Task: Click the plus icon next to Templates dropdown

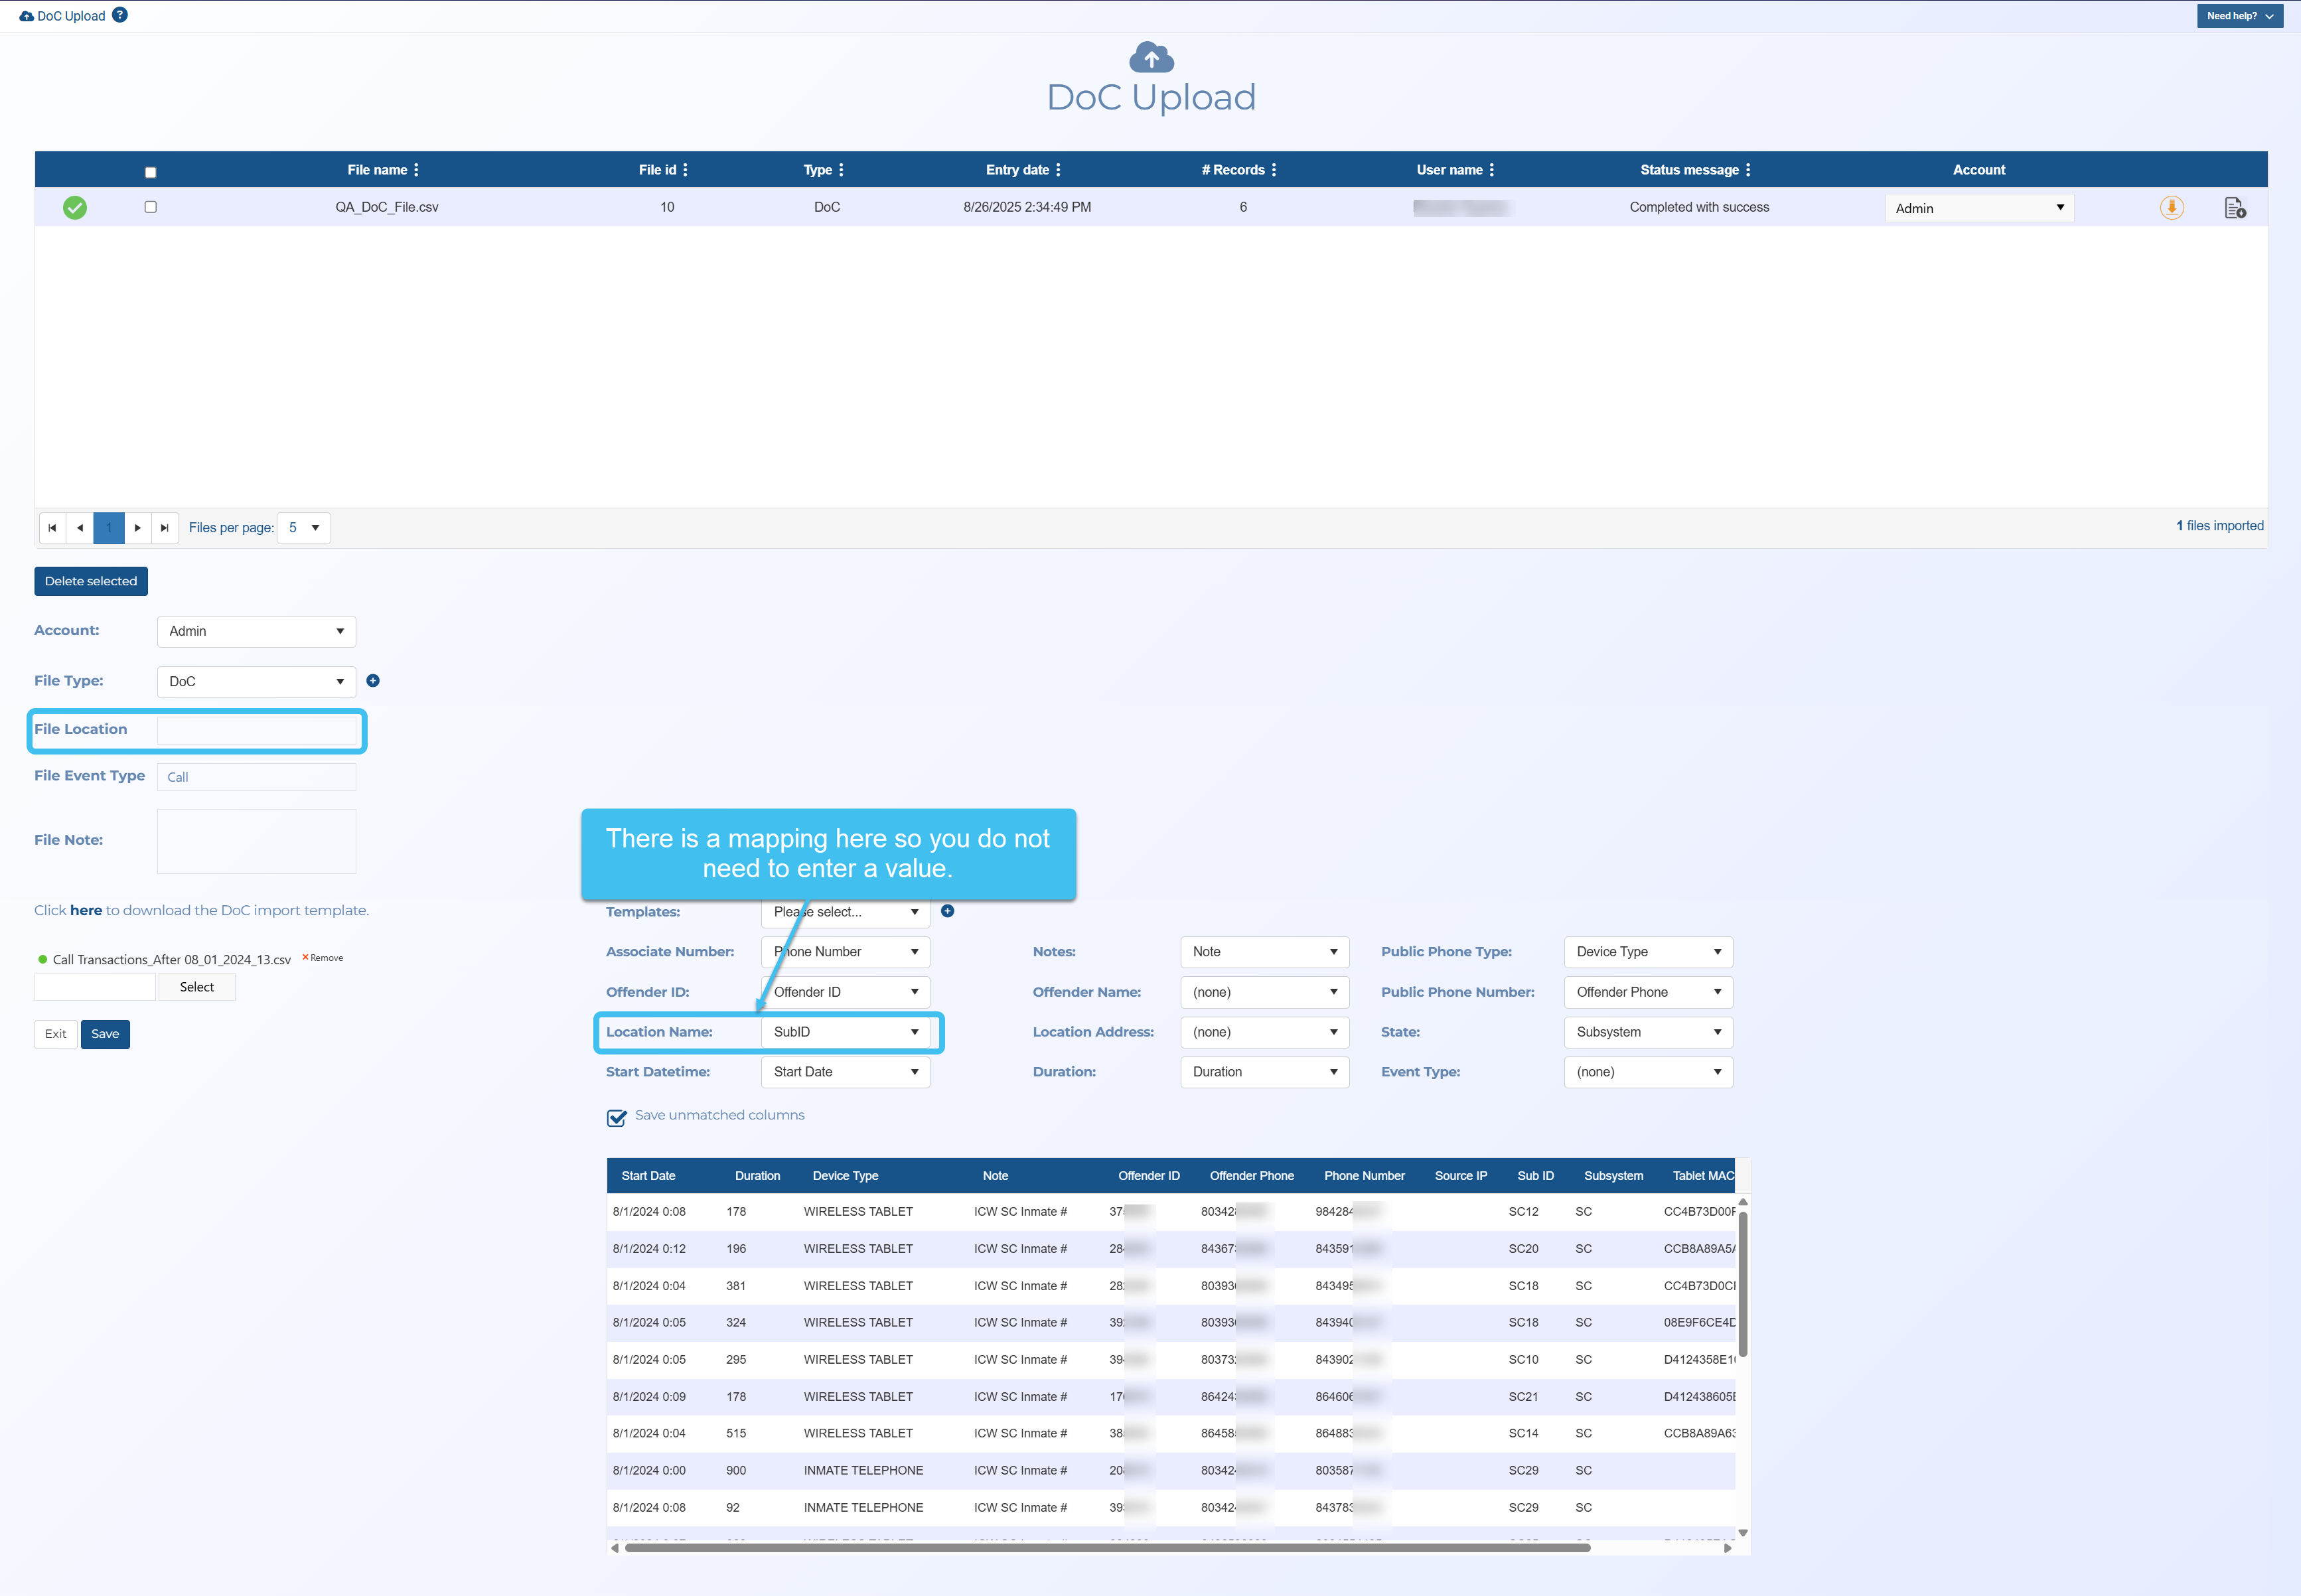Action: [x=947, y=911]
